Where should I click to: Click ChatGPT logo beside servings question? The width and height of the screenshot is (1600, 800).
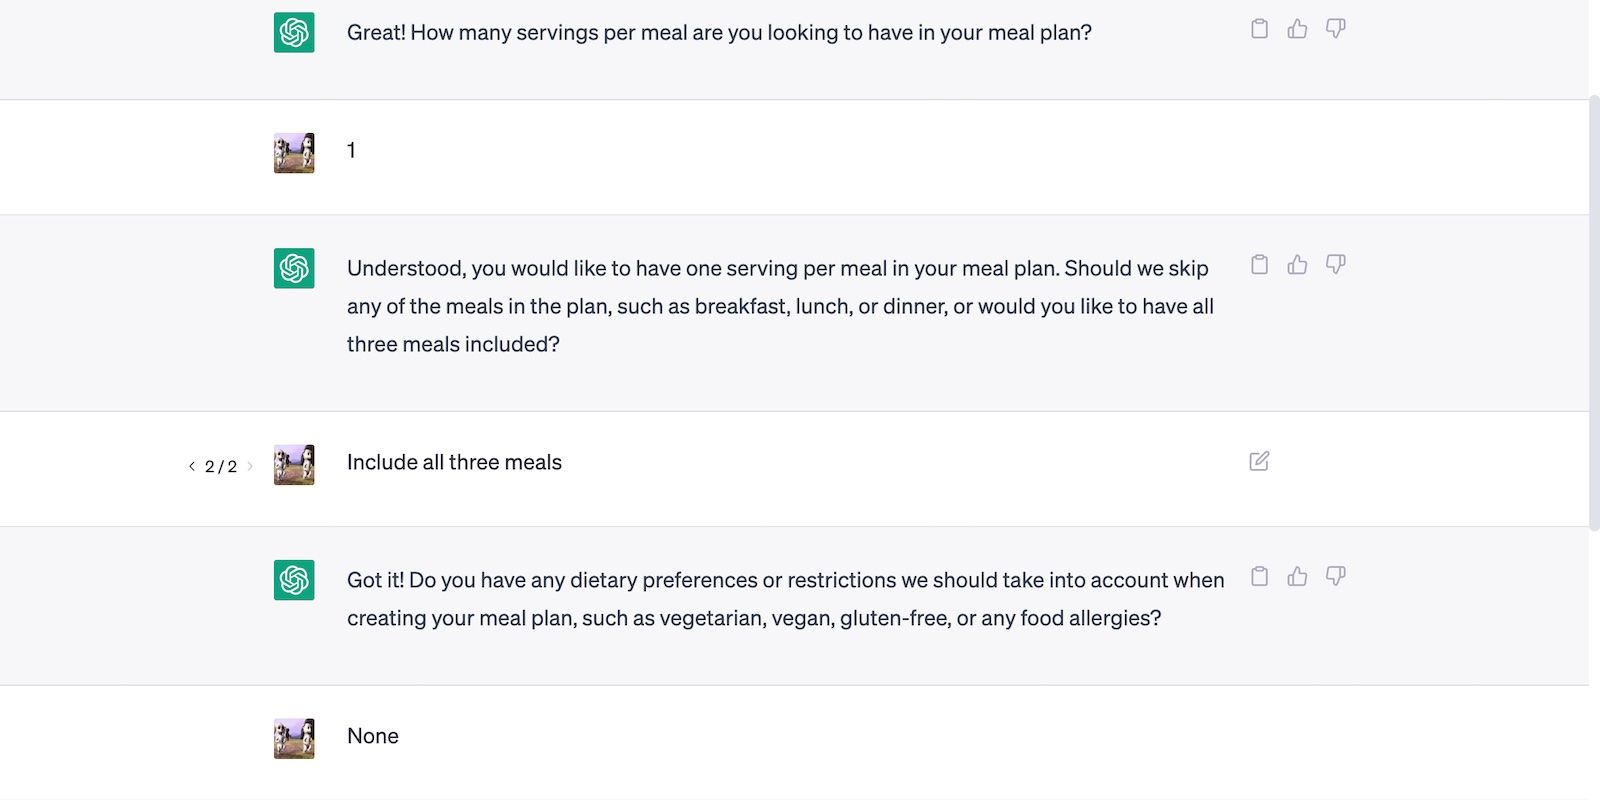294,33
